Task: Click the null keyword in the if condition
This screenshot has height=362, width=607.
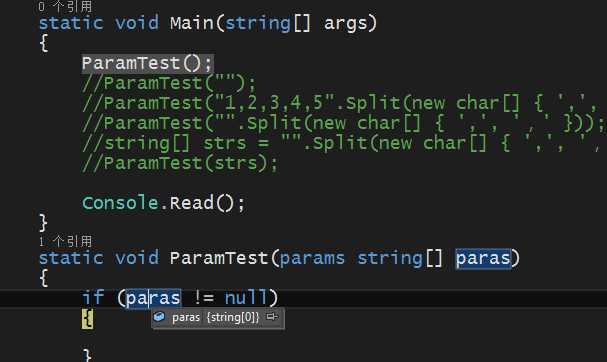Action: point(245,298)
